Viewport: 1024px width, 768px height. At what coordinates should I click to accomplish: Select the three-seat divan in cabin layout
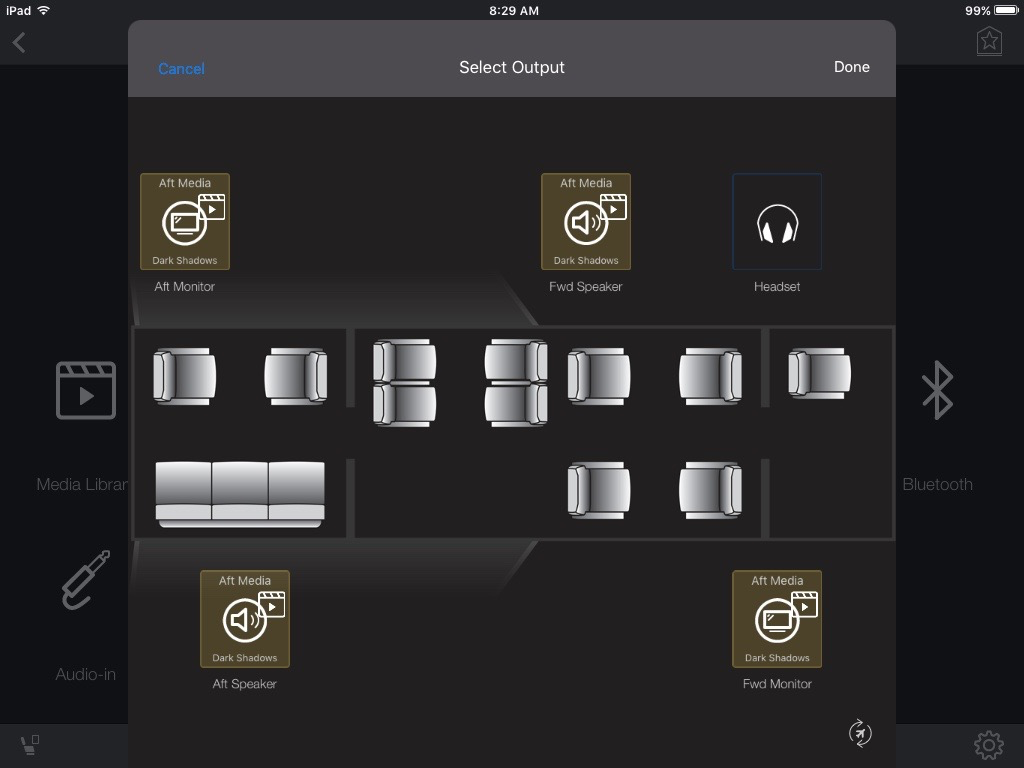click(240, 494)
